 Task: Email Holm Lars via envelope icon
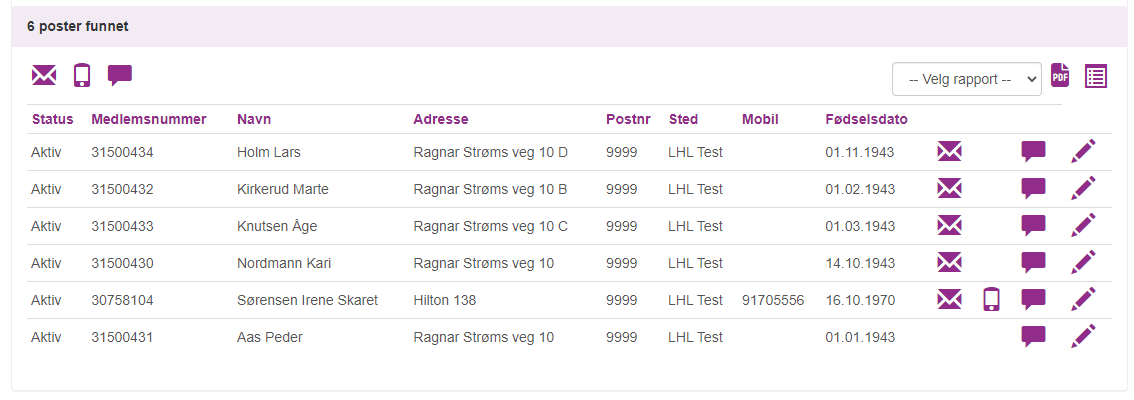coord(950,152)
